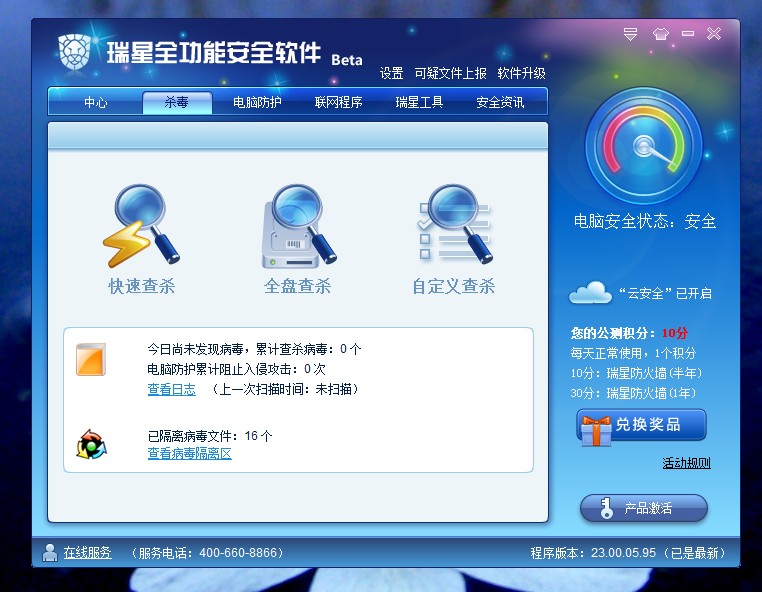Open the 查看病毒隔离区 quarantine link
The height and width of the screenshot is (592, 762).
[x=190, y=453]
